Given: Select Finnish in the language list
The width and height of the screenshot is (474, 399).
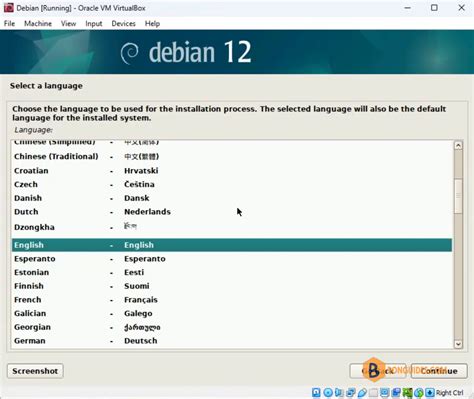Looking at the screenshot, I should 232,286.
